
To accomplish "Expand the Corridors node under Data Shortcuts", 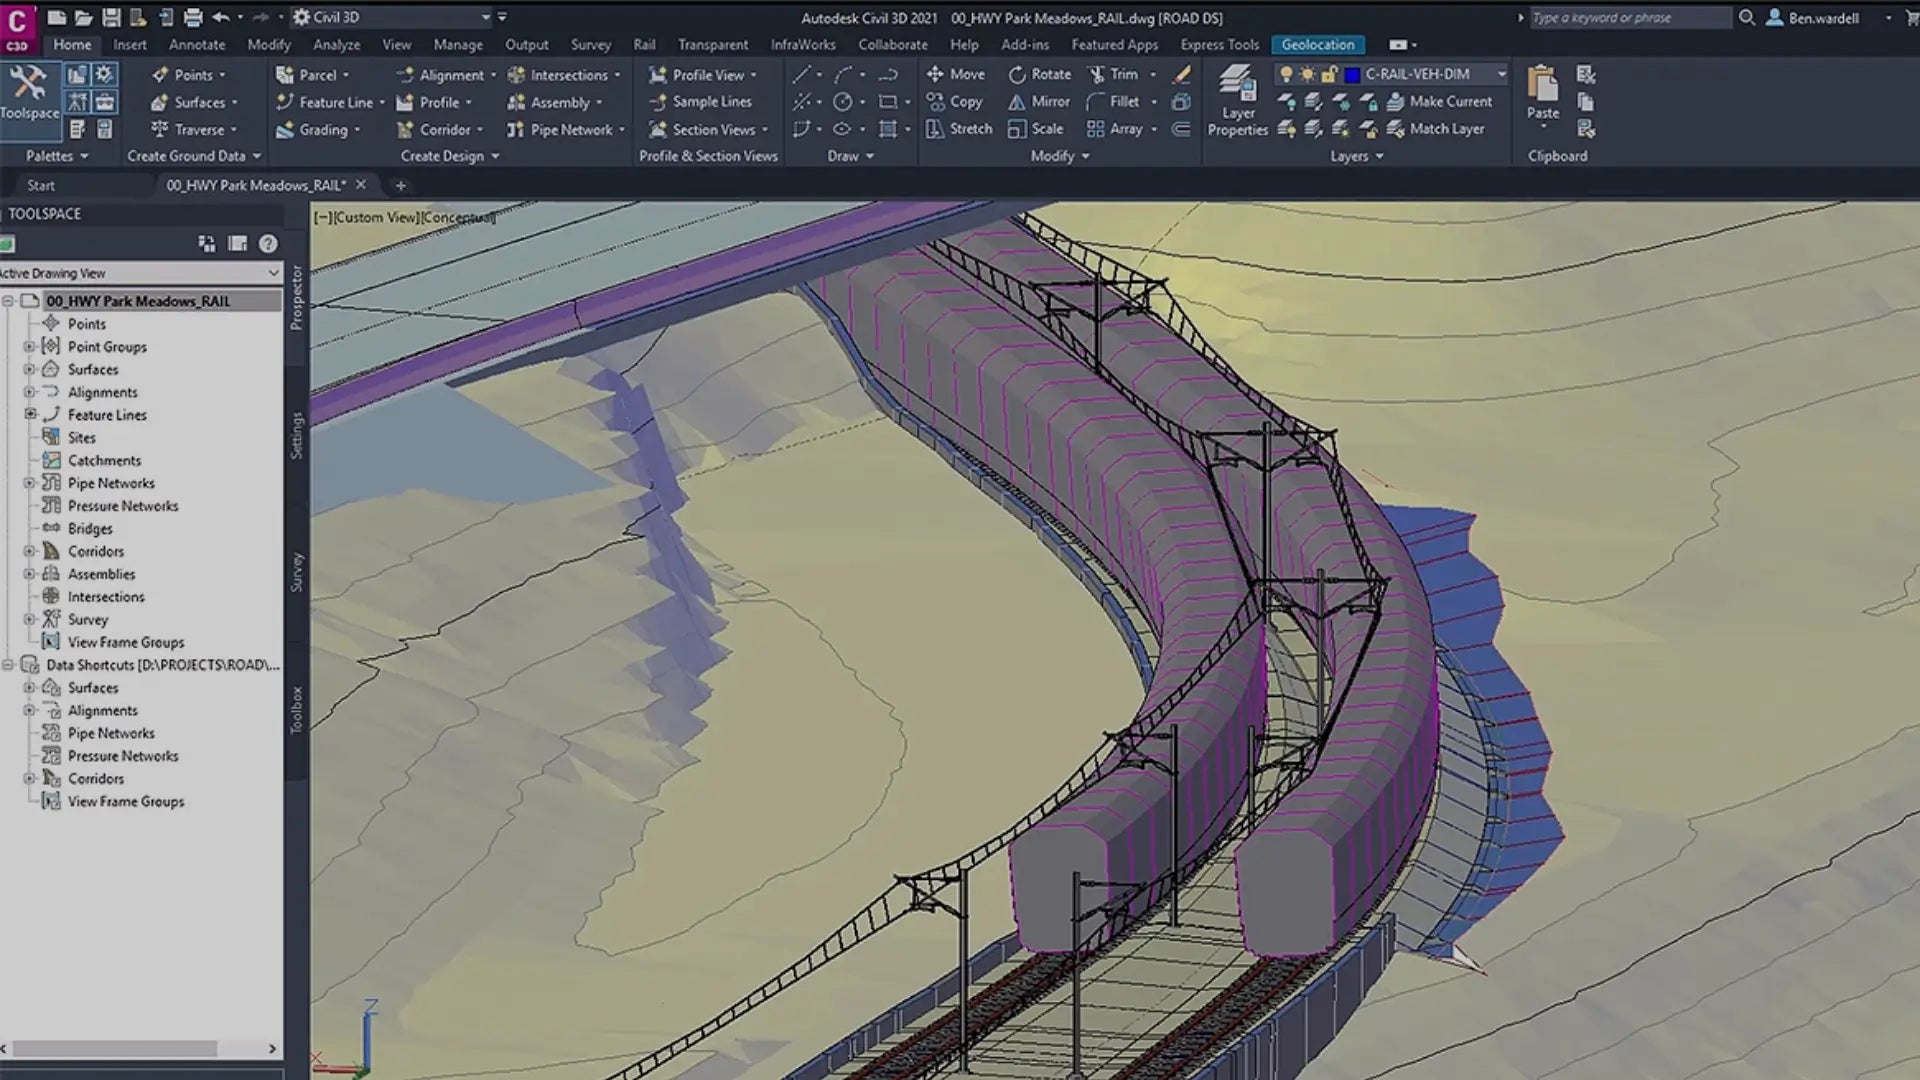I will point(29,778).
